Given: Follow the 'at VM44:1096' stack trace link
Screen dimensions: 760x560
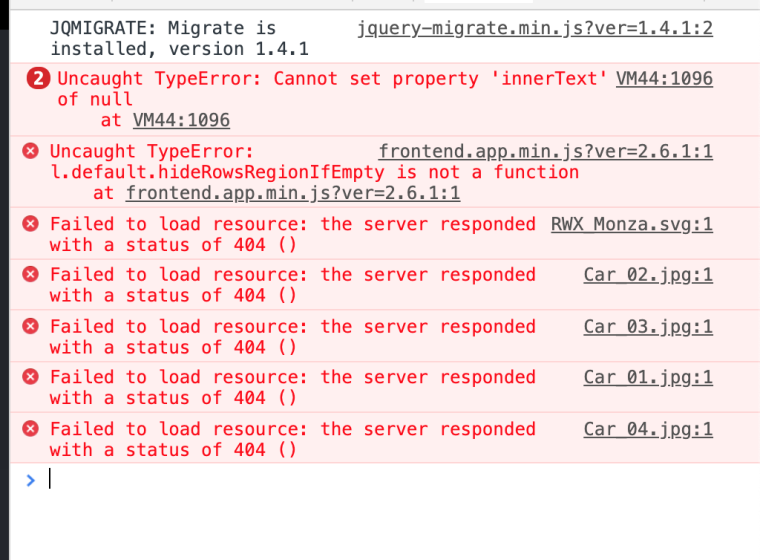Looking at the screenshot, I should (181, 120).
